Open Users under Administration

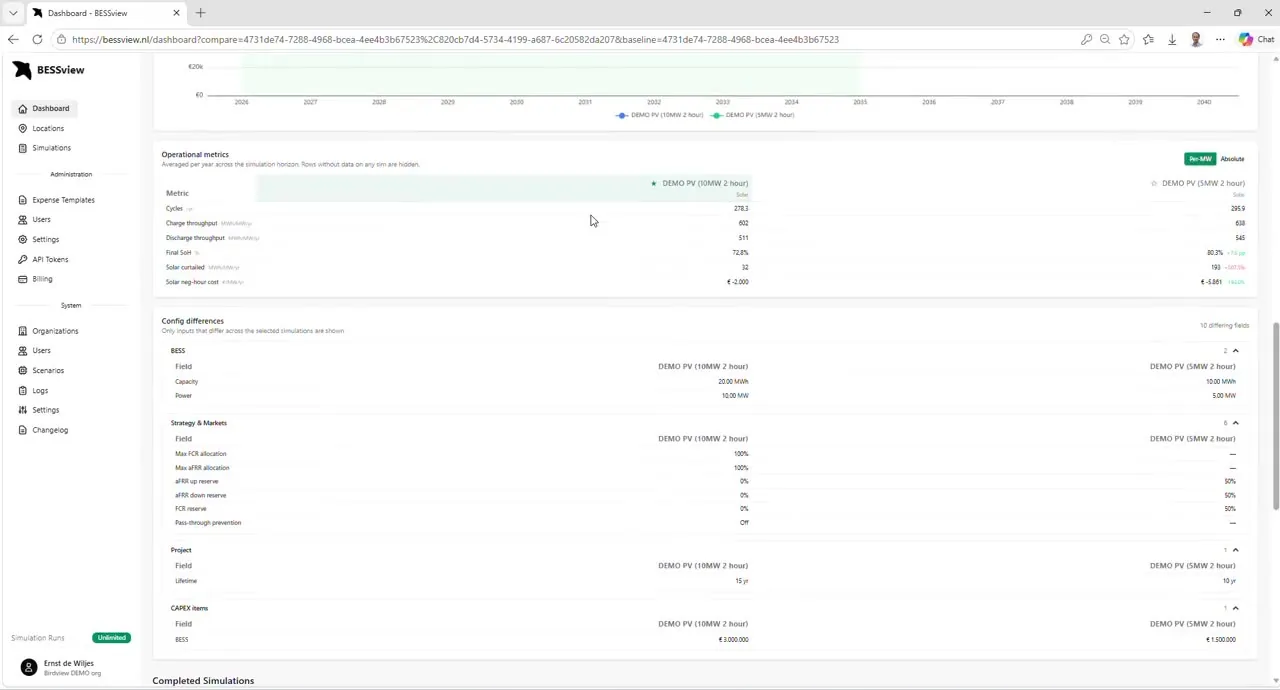click(x=41, y=220)
